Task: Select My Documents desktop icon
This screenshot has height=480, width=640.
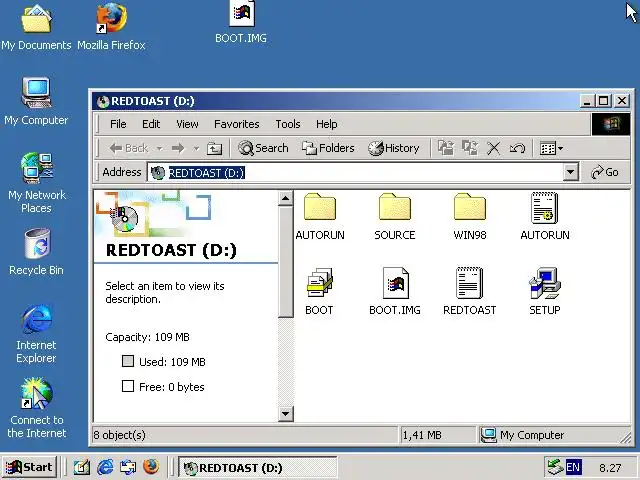Action: coord(36,28)
